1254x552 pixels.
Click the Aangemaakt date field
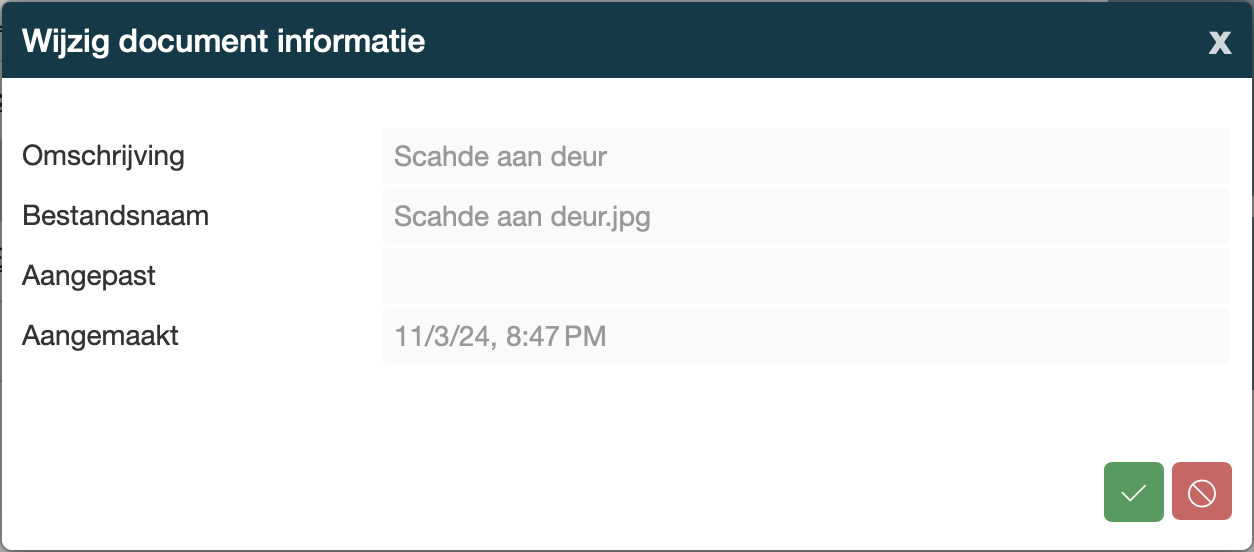[805, 336]
